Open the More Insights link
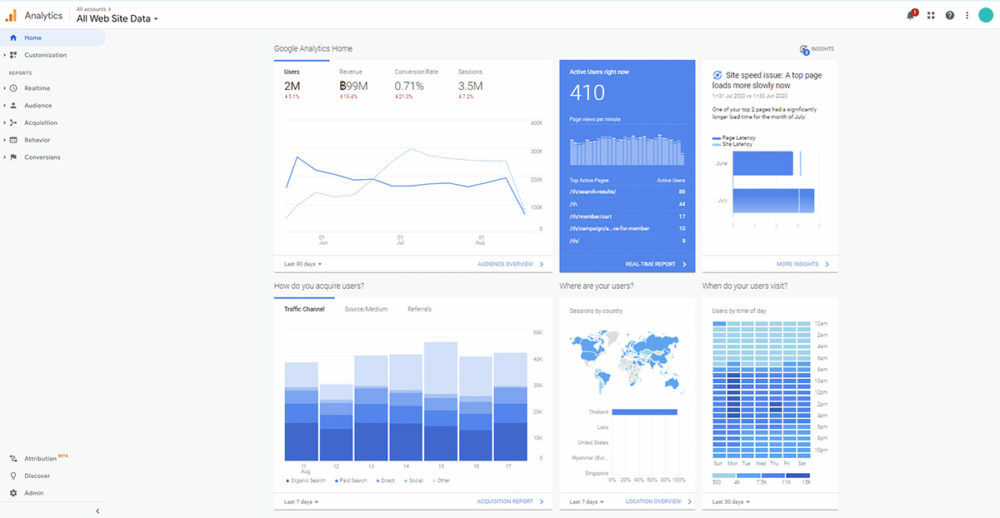The image size is (1000, 518). pyautogui.click(x=803, y=263)
